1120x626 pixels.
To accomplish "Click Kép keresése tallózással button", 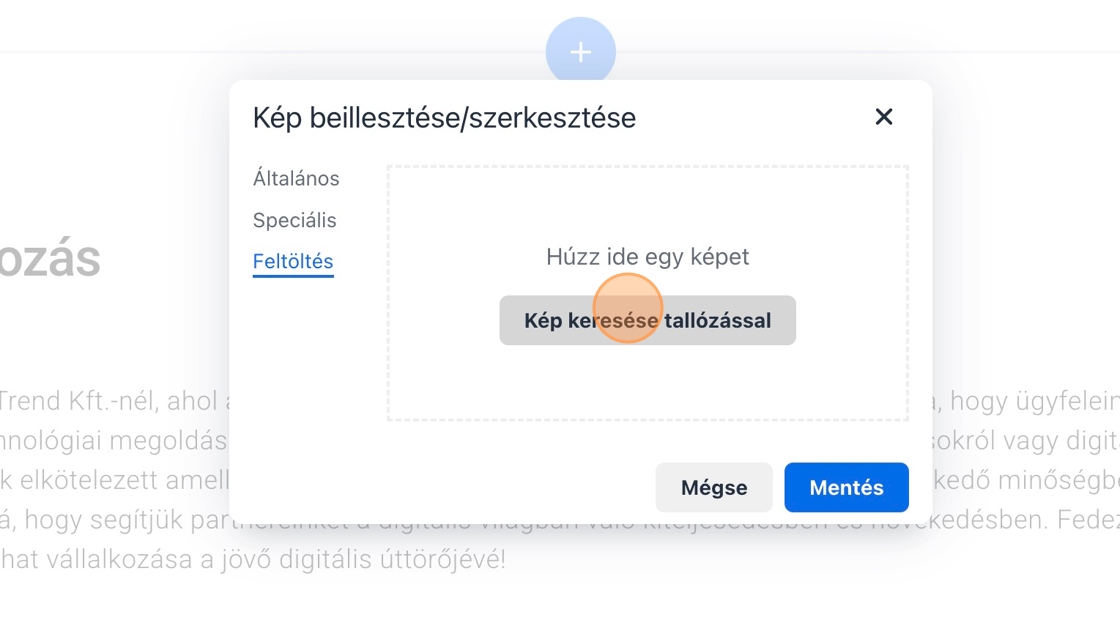I will (647, 321).
